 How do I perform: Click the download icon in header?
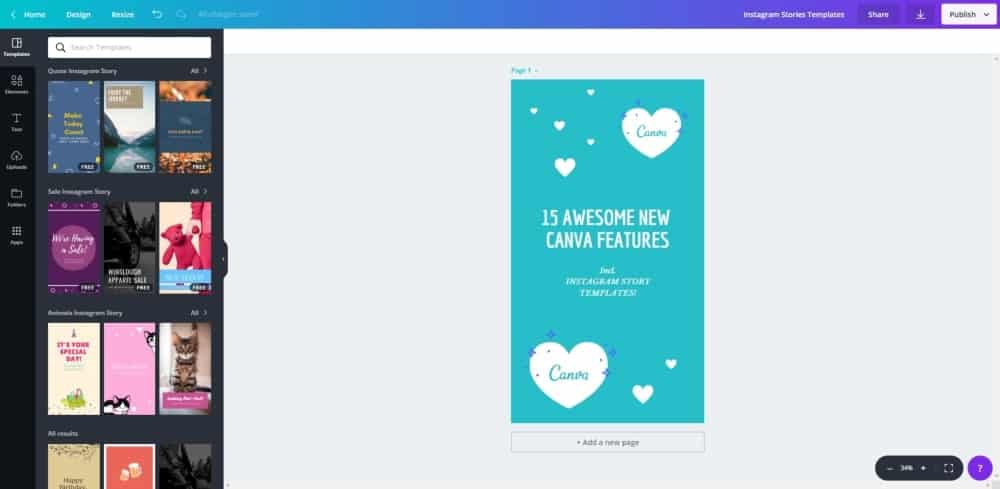tap(920, 14)
